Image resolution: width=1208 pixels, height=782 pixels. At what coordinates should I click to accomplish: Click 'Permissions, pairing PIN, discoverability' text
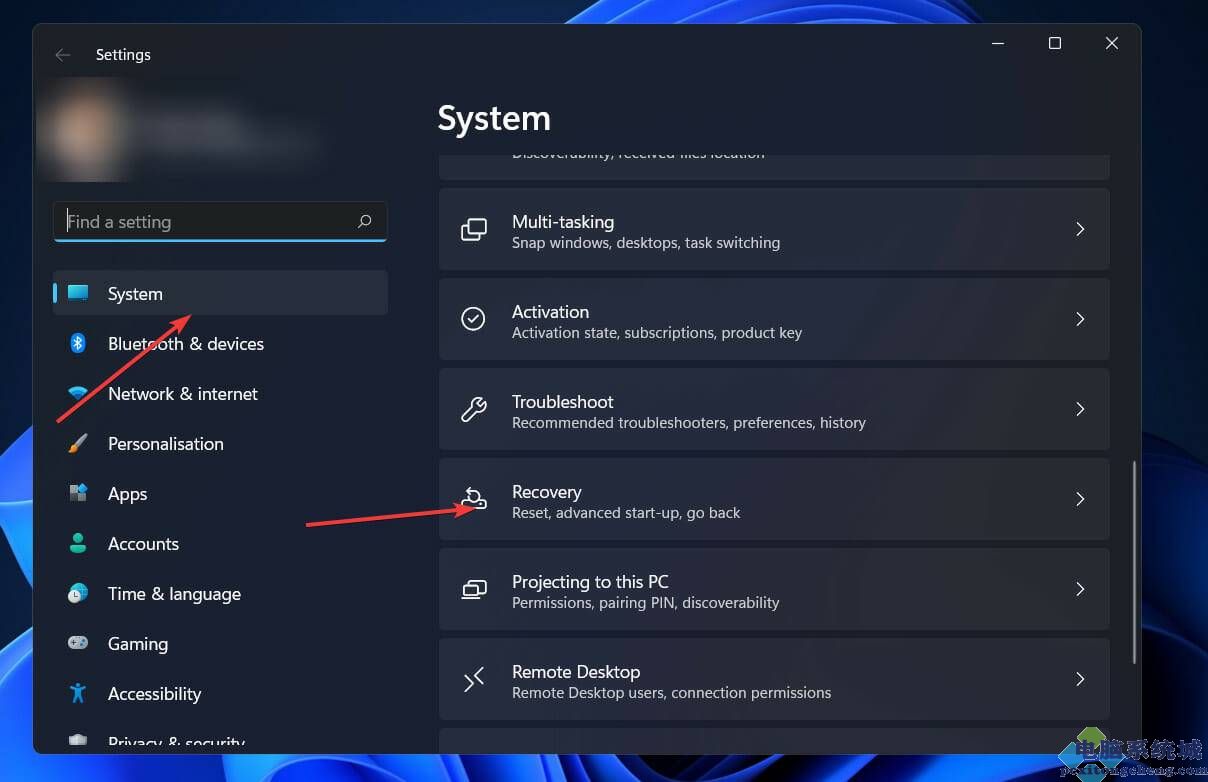pos(646,603)
